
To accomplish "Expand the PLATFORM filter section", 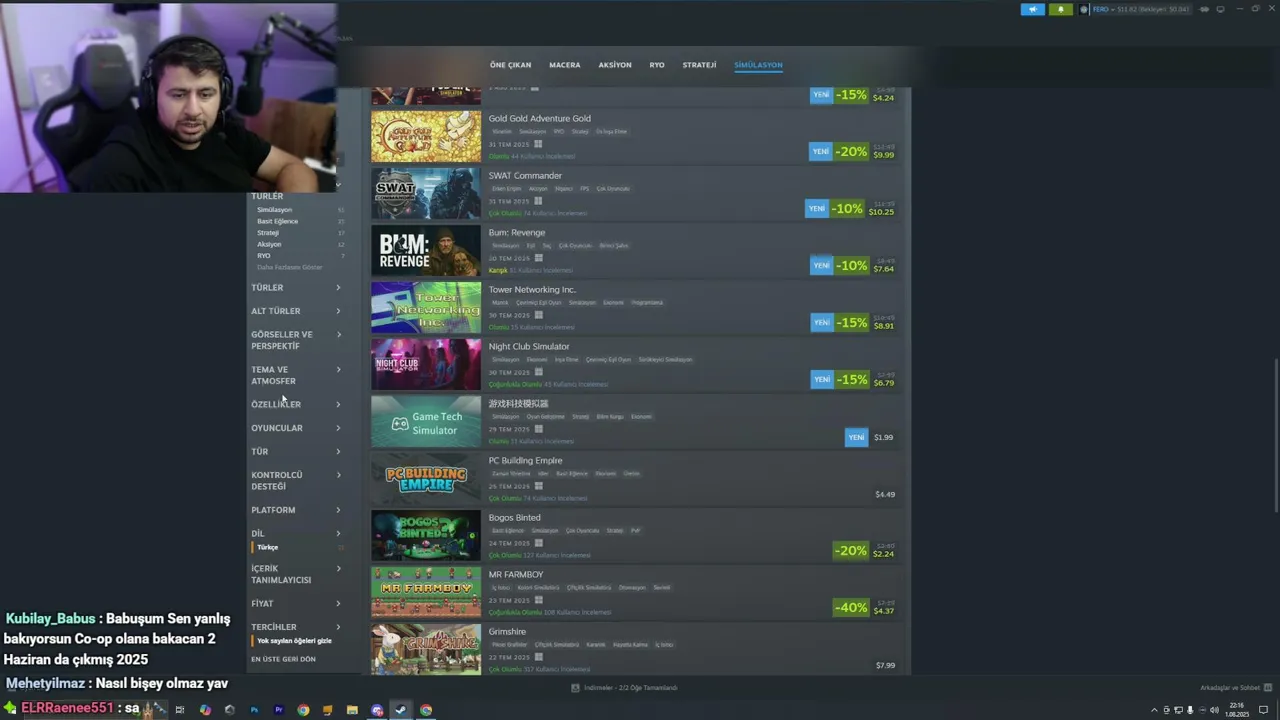I will (x=296, y=510).
